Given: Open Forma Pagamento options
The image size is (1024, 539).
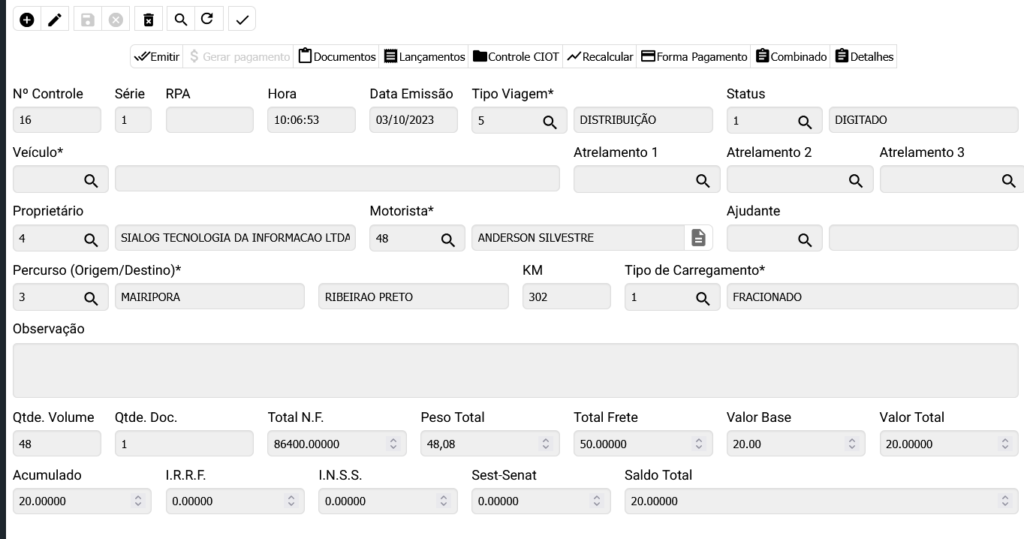Looking at the screenshot, I should pos(693,57).
